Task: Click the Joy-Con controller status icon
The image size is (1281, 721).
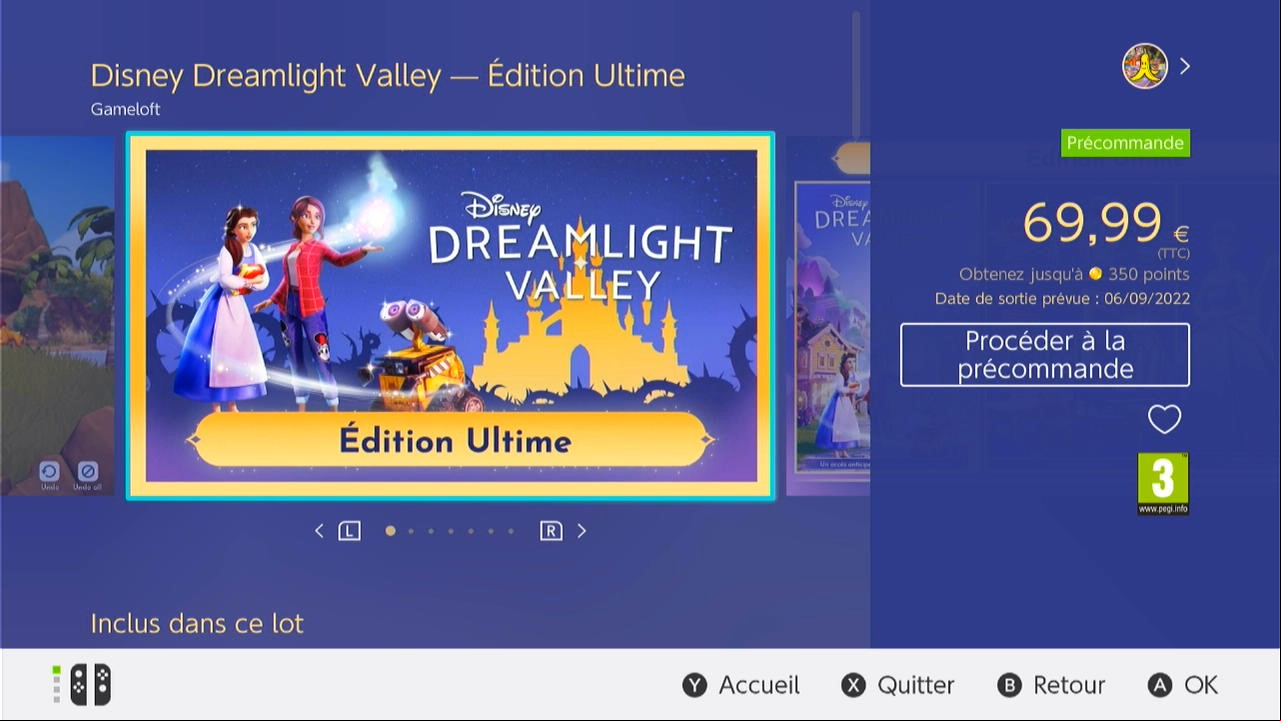Action: (82, 685)
